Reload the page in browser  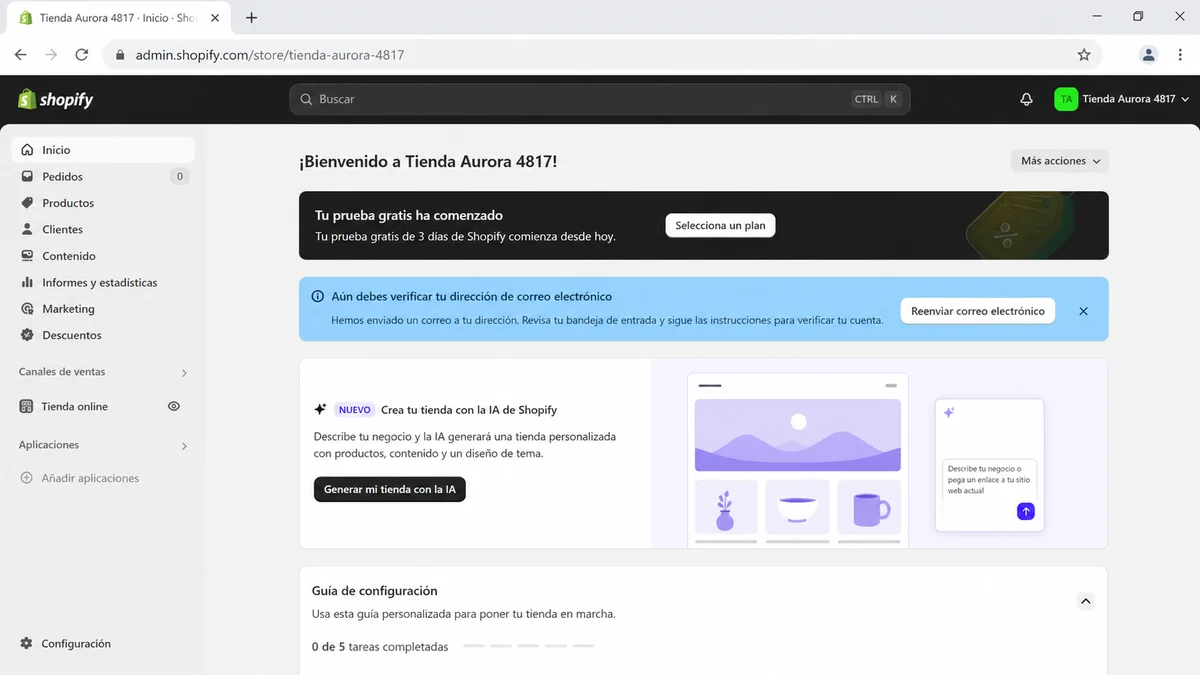(81, 55)
